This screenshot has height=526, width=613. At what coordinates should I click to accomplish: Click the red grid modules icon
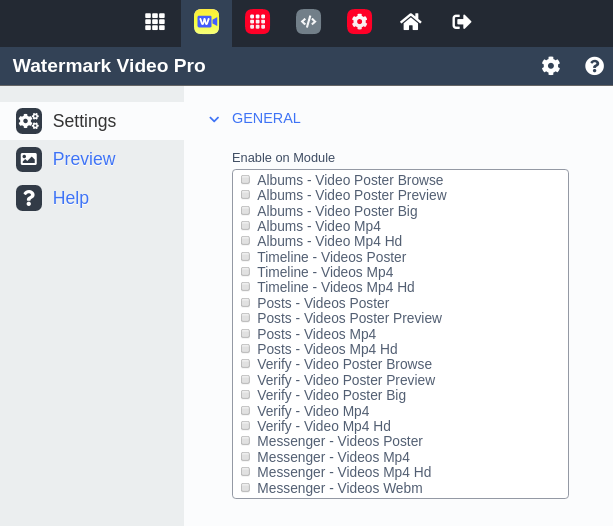pyautogui.click(x=257, y=21)
